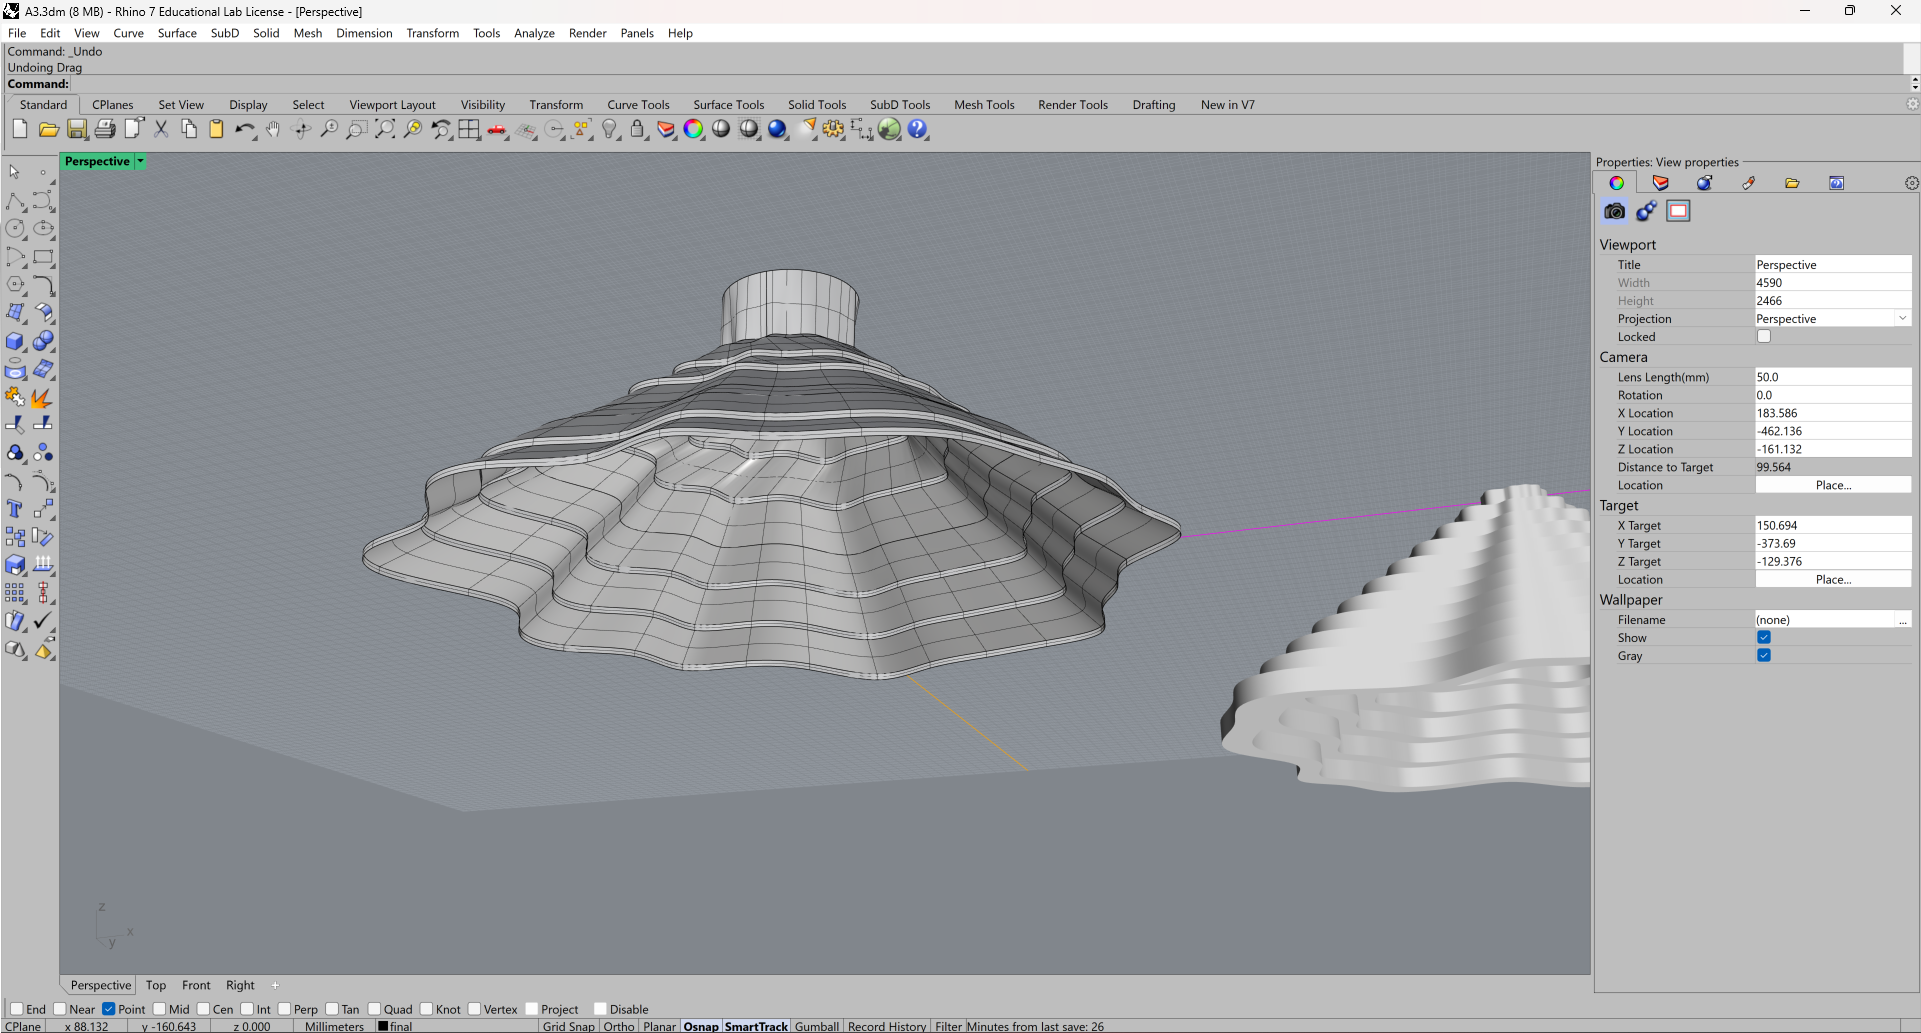1921x1033 pixels.
Task: Click the blue Render sphere icon
Action: point(778,129)
